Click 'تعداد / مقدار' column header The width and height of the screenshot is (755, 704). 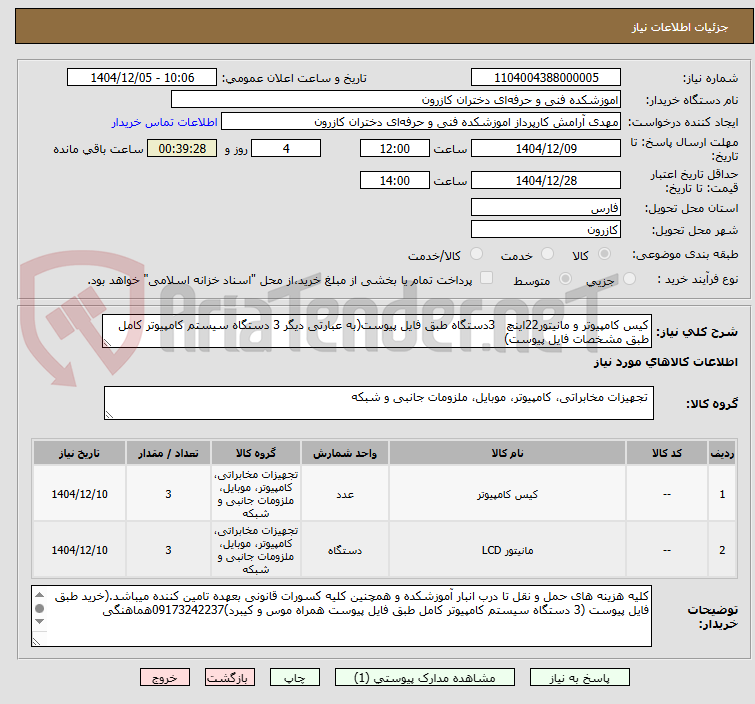(168, 453)
